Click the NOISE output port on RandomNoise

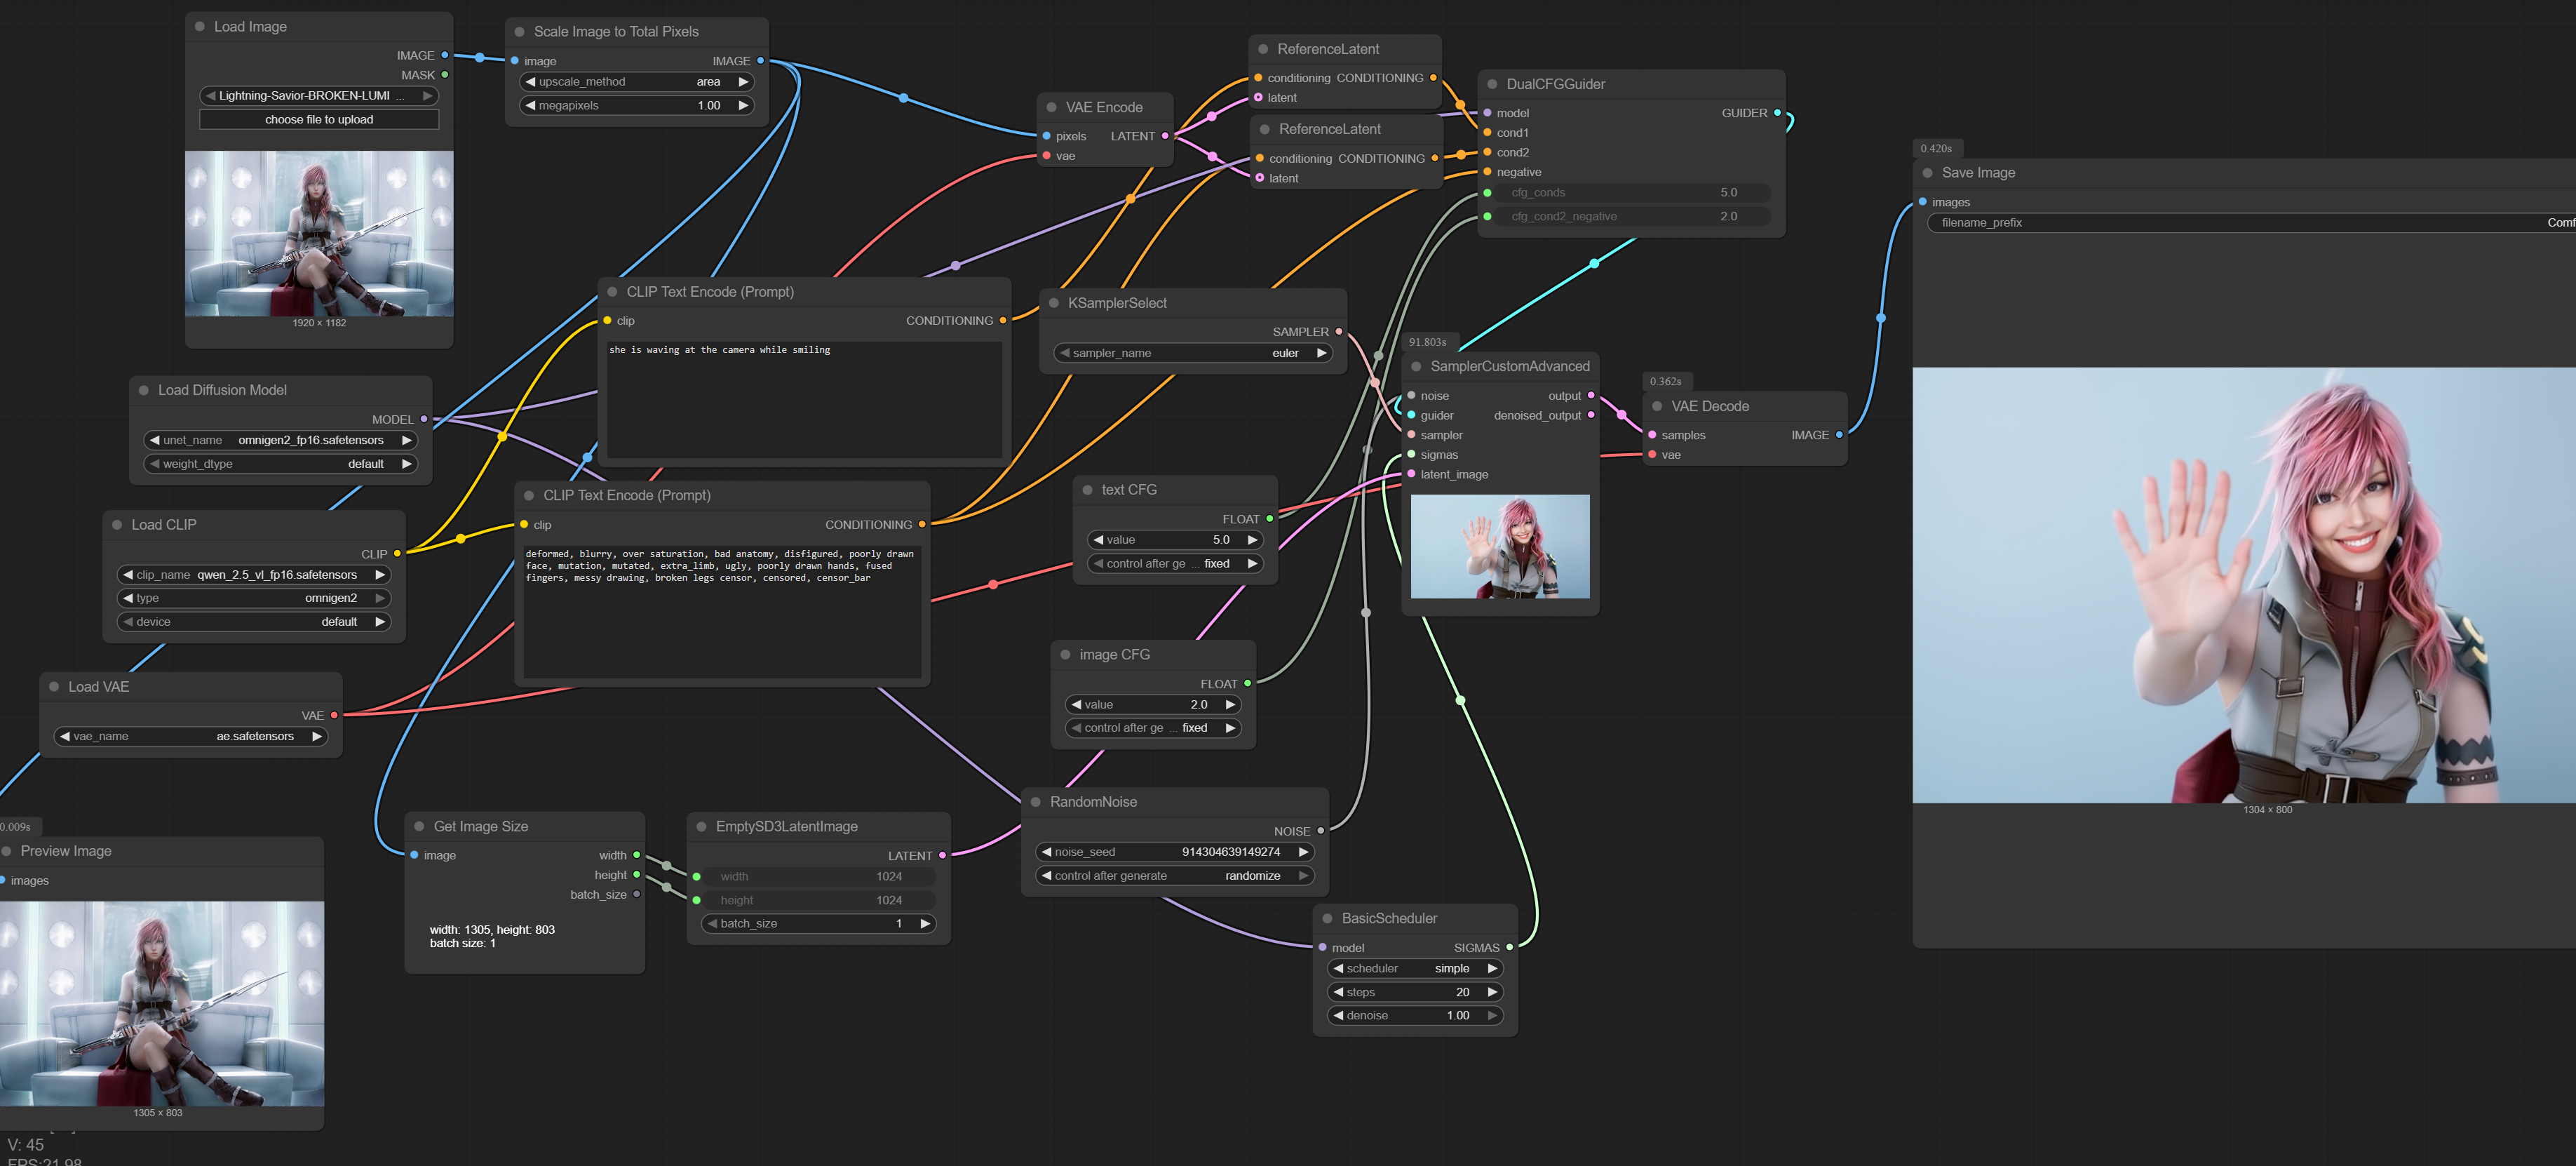(1320, 831)
